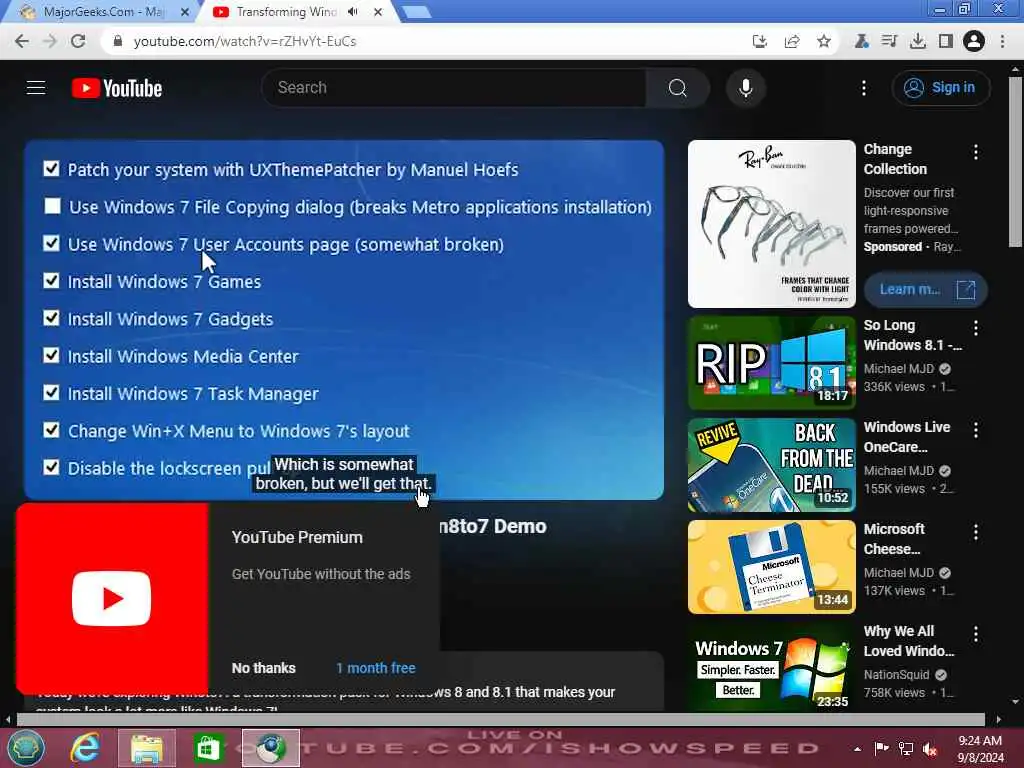Image resolution: width=1024 pixels, height=768 pixels.
Task: Open Ray-Ban Change Collection ad thumbnail
Action: click(771, 224)
